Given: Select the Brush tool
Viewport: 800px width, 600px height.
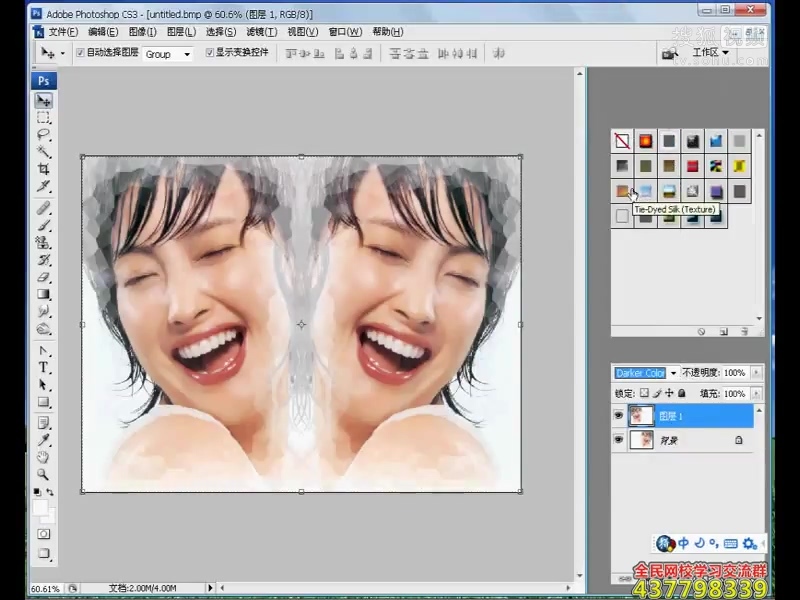Looking at the screenshot, I should [44, 225].
